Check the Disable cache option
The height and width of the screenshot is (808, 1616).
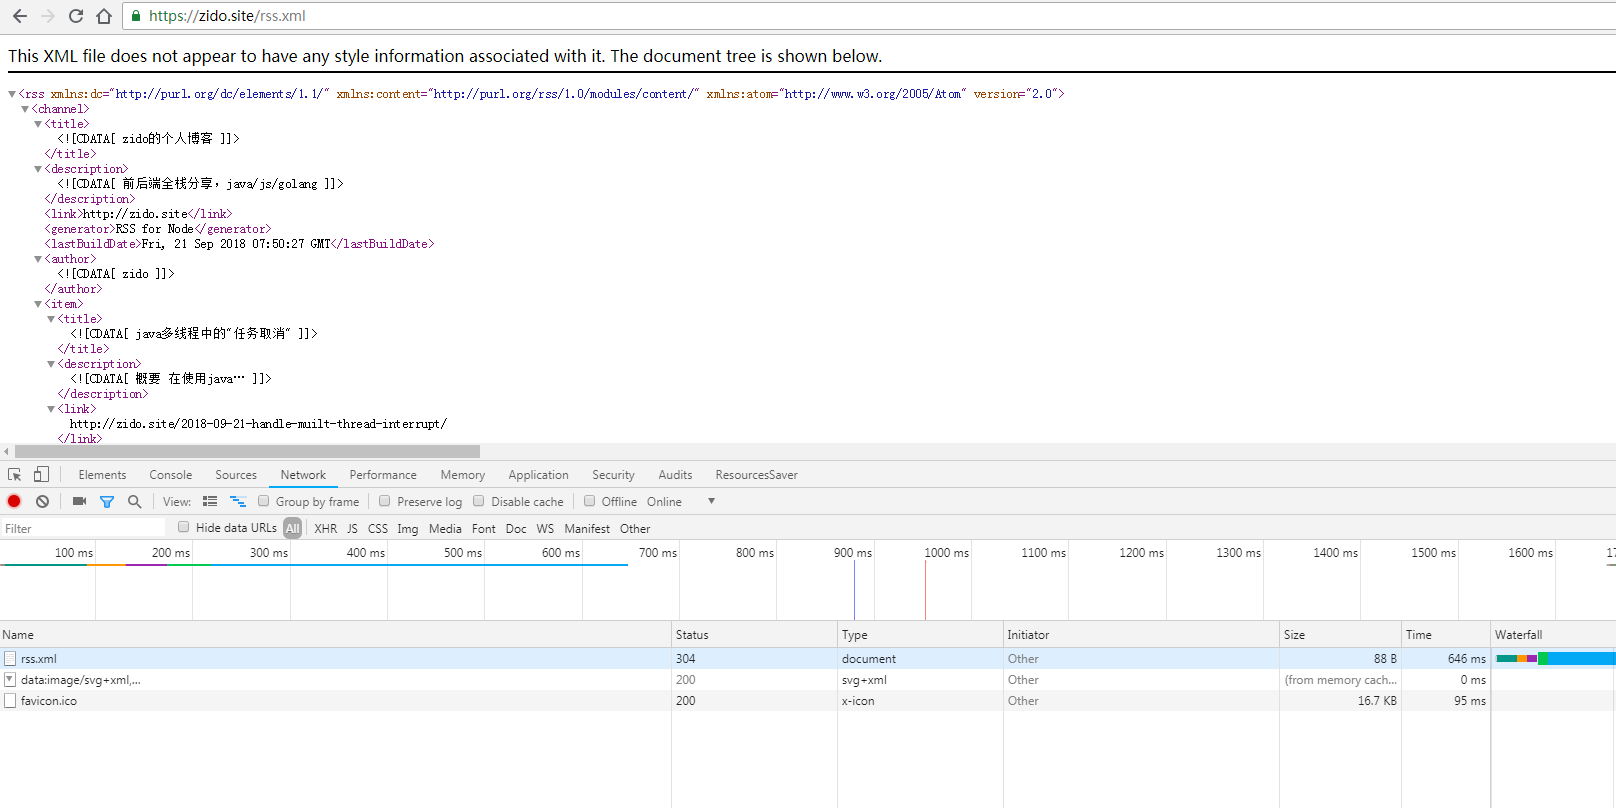click(479, 501)
